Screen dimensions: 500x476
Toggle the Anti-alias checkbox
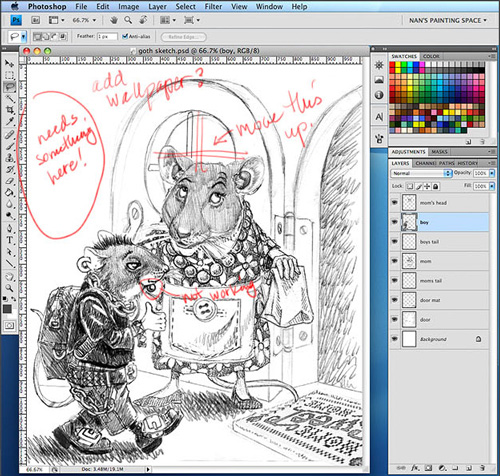pyautogui.click(x=125, y=36)
